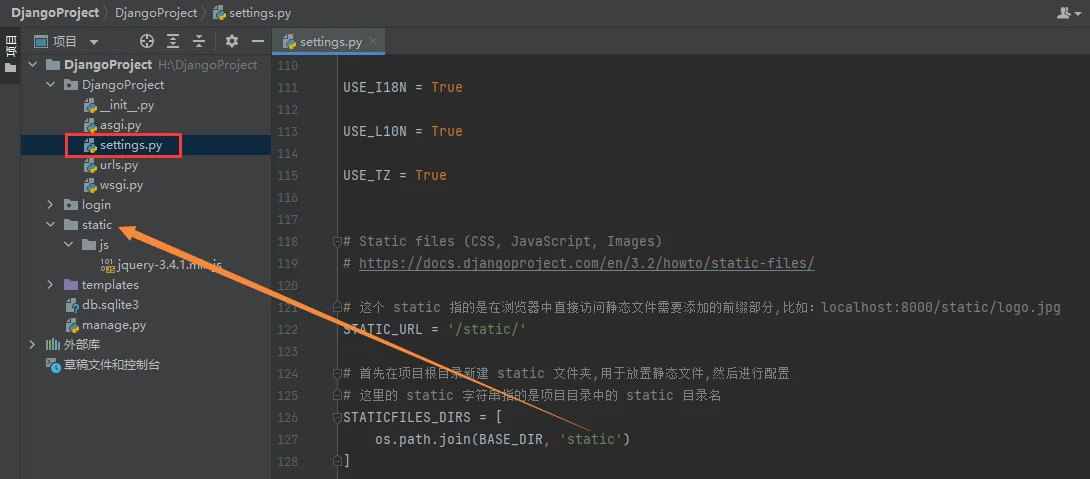
Task: Expand the 外部库 node arrow
Action: click(x=32, y=345)
